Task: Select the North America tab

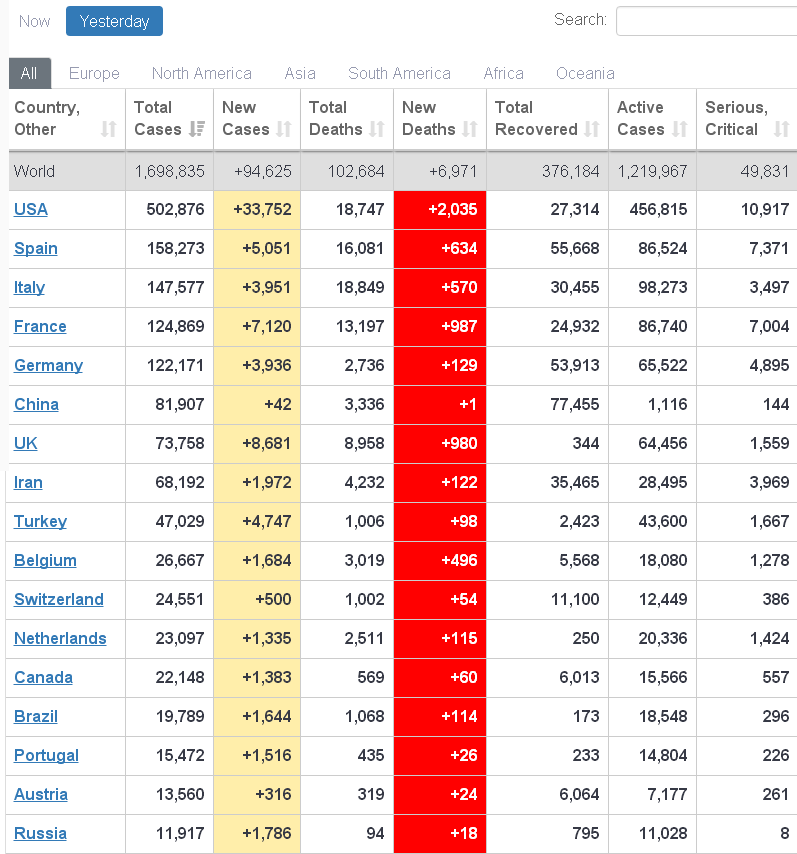Action: pyautogui.click(x=201, y=73)
